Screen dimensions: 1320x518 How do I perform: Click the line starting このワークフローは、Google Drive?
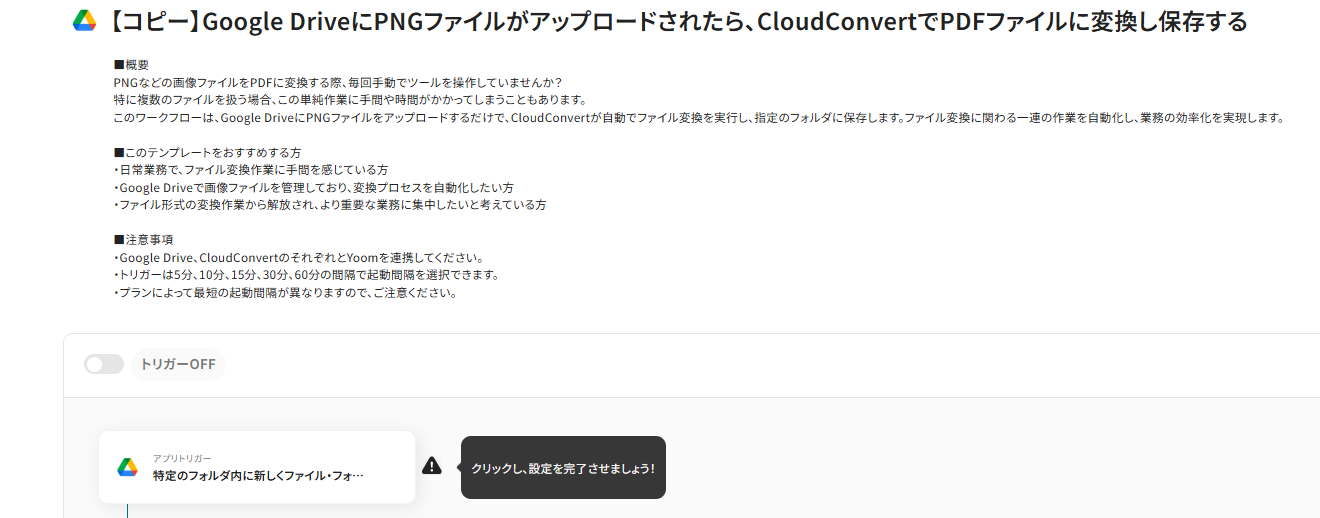point(699,117)
